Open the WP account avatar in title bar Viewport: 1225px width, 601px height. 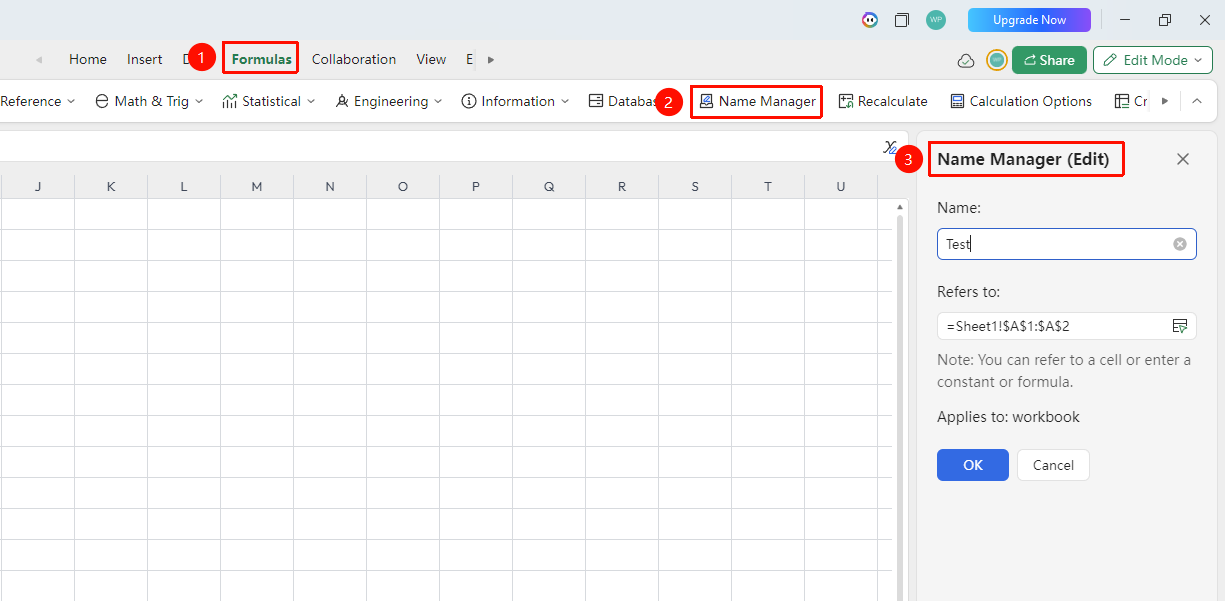point(936,20)
